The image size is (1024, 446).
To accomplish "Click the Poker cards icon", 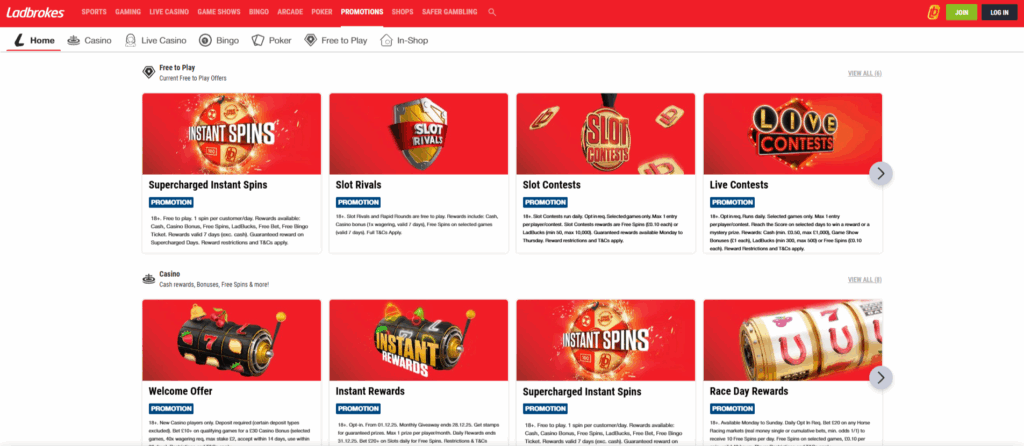I will (x=258, y=40).
